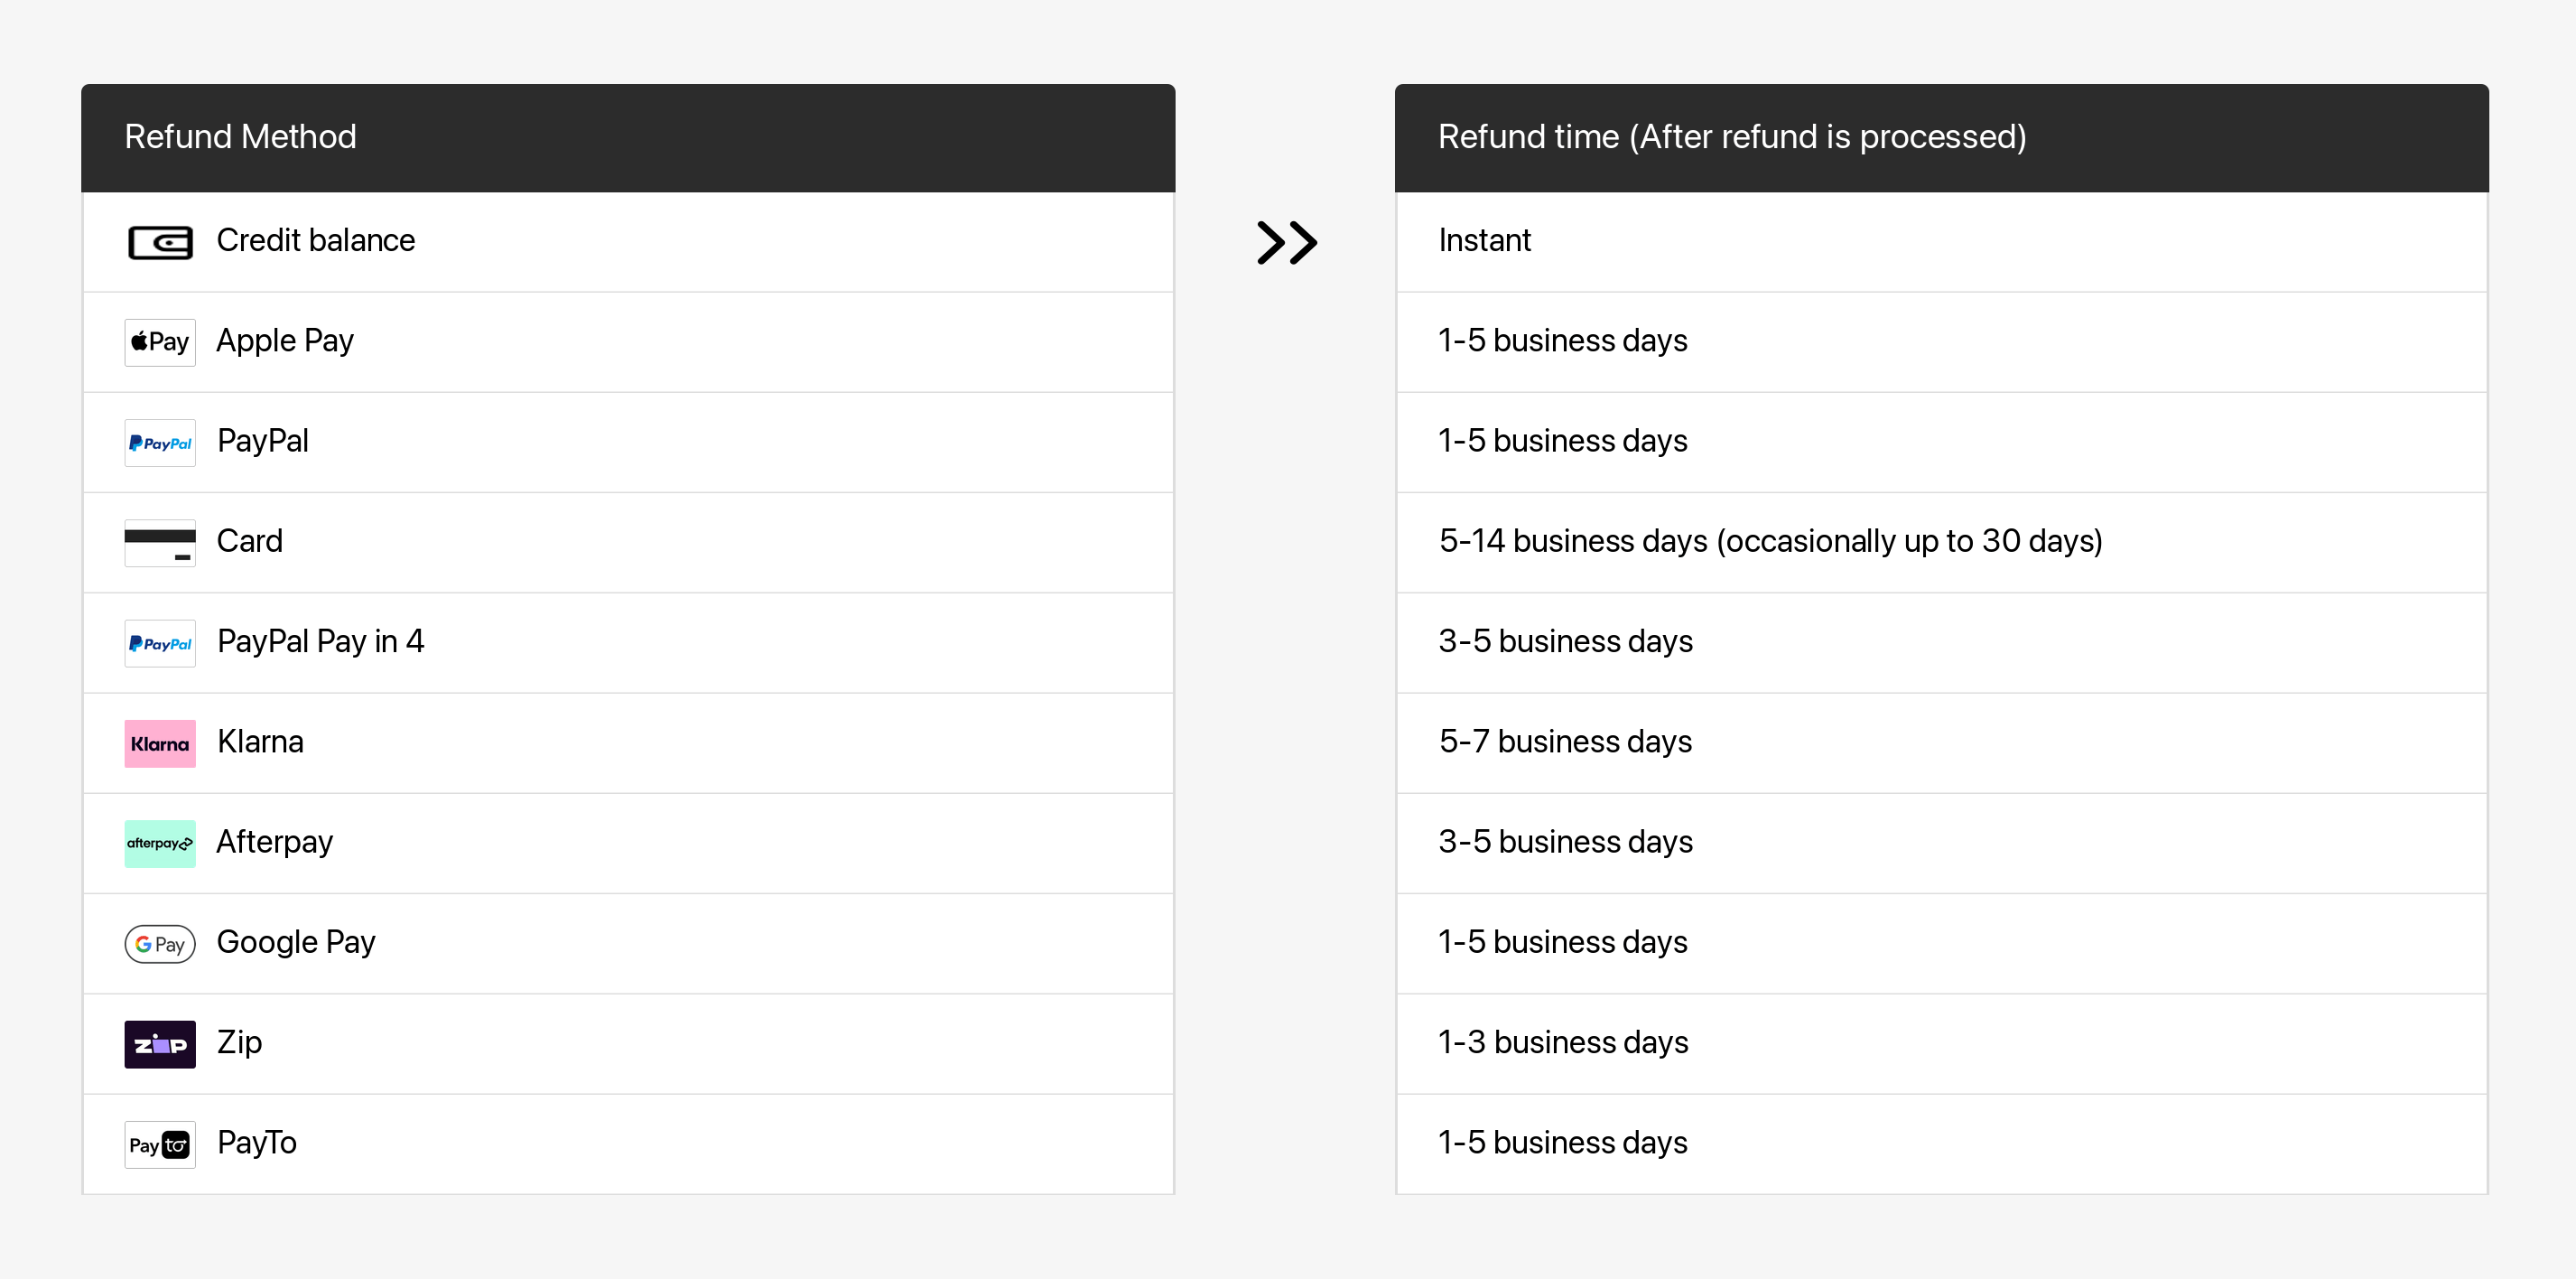Click the mint Afterpay logo
Screen dimensions: 2576x1279
pos(160,843)
